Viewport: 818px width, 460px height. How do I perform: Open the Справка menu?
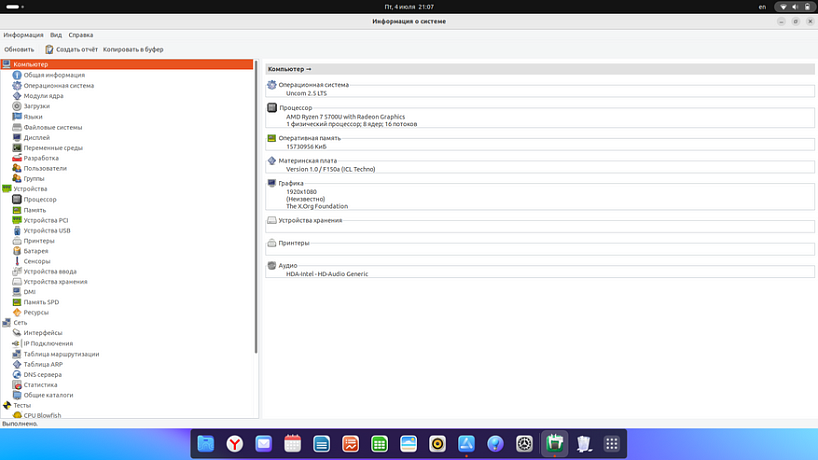(81, 35)
